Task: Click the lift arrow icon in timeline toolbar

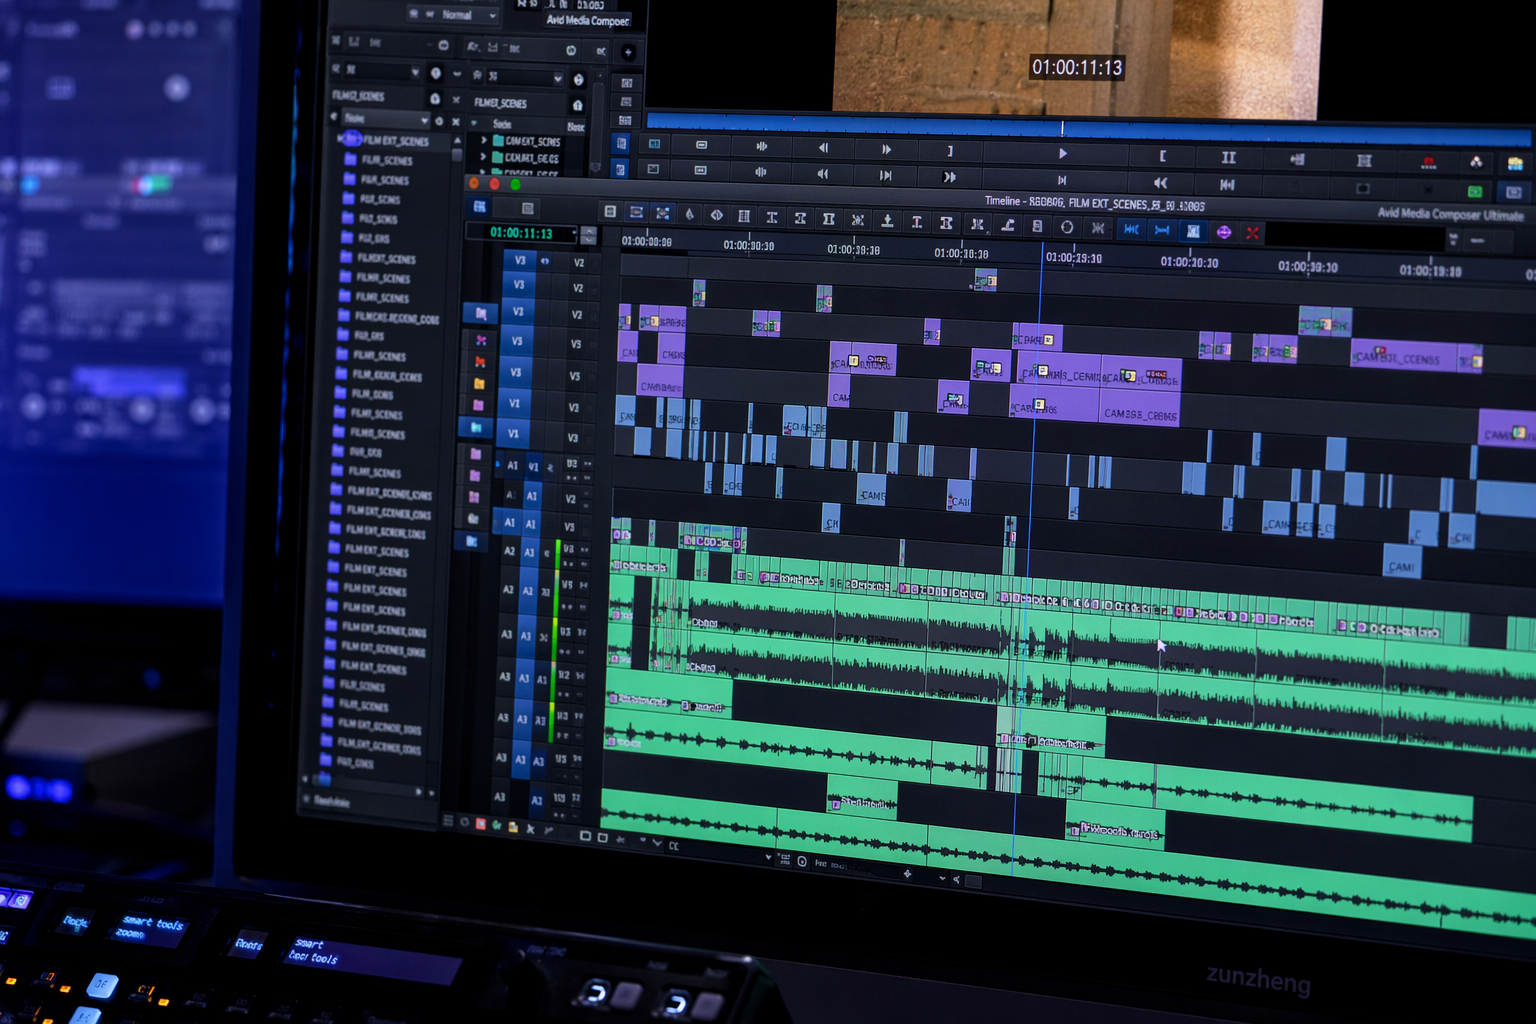Action: point(887,220)
